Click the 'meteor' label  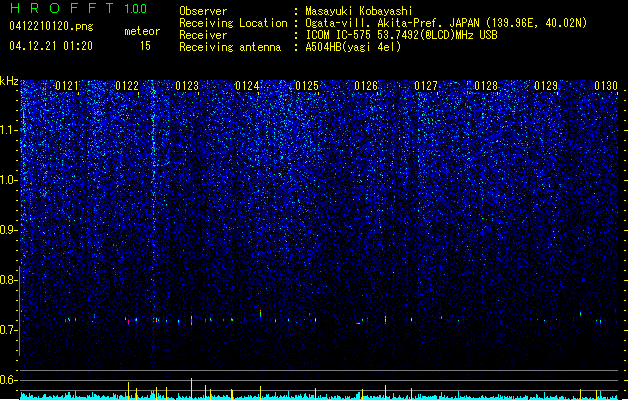click(x=142, y=31)
